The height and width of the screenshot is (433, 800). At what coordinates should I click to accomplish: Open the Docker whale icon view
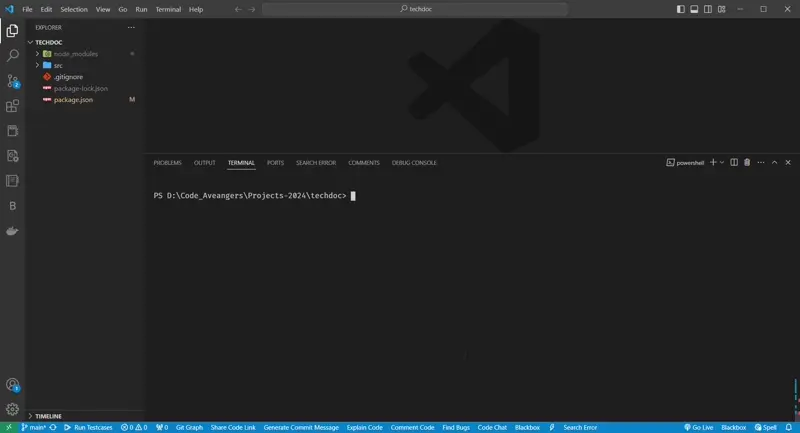(12, 231)
